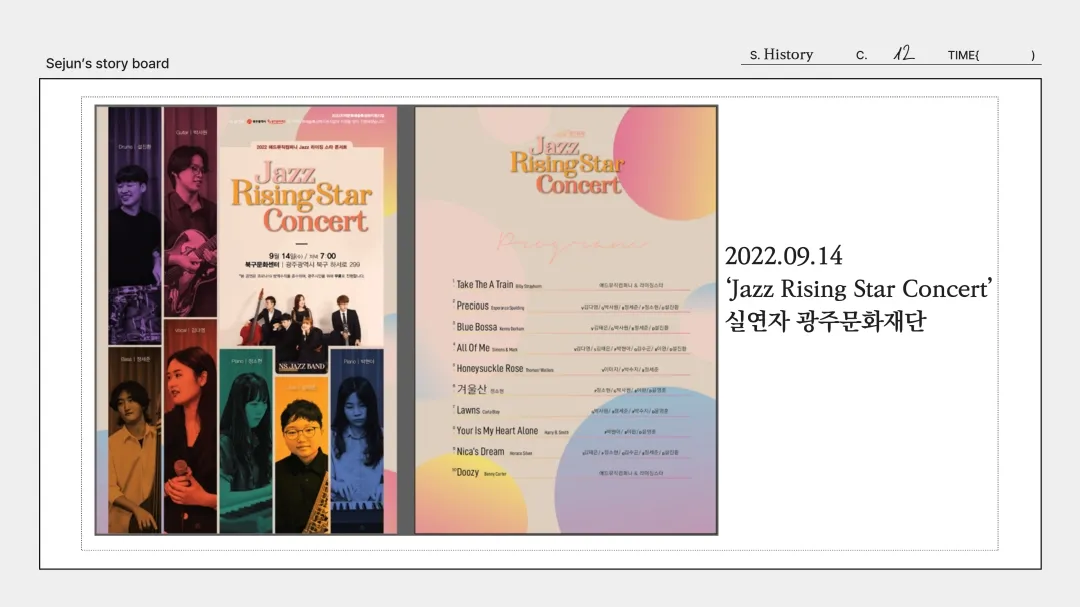The width and height of the screenshot is (1080, 607).
Task: Click the program sheet's "Jazz Rising Star Concert" logo
Action: (567, 165)
